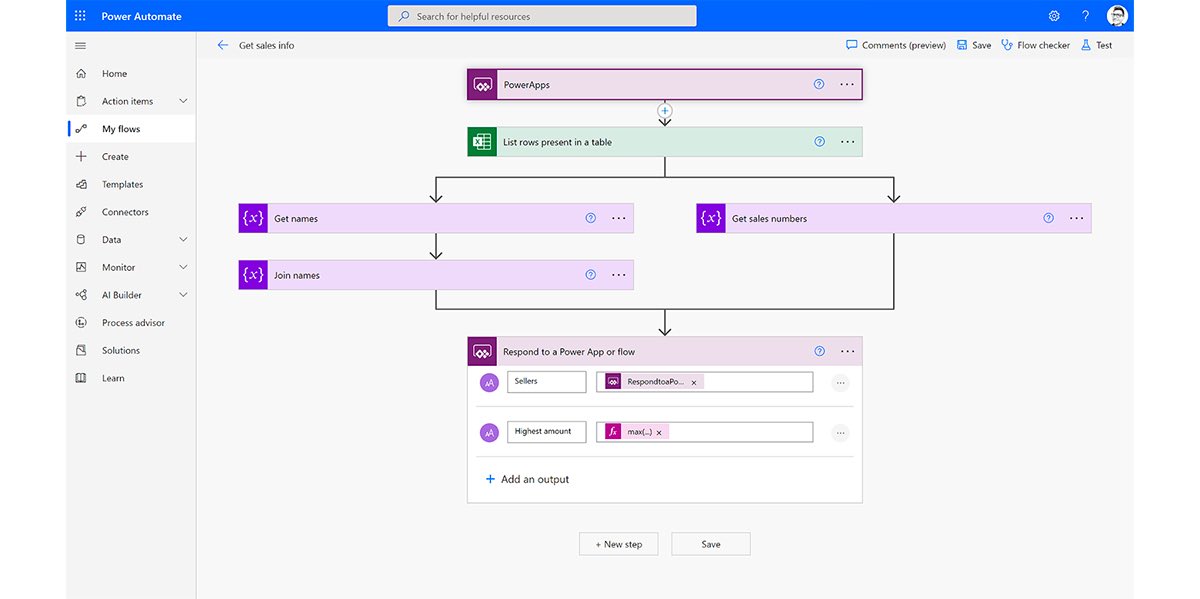Screen dimensions: 1200x599
Task: Open help for the PowerApps step
Action: coord(819,84)
